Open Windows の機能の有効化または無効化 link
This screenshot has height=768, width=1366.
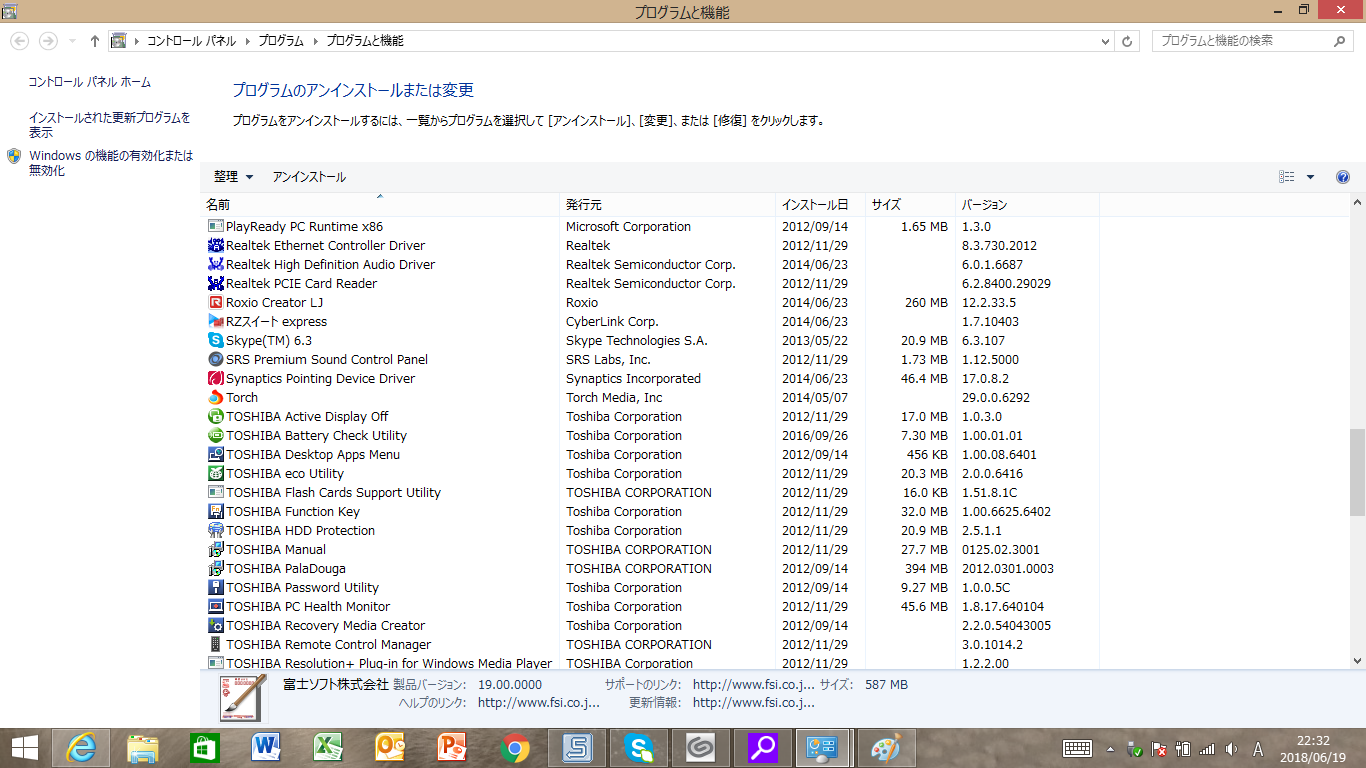110,163
